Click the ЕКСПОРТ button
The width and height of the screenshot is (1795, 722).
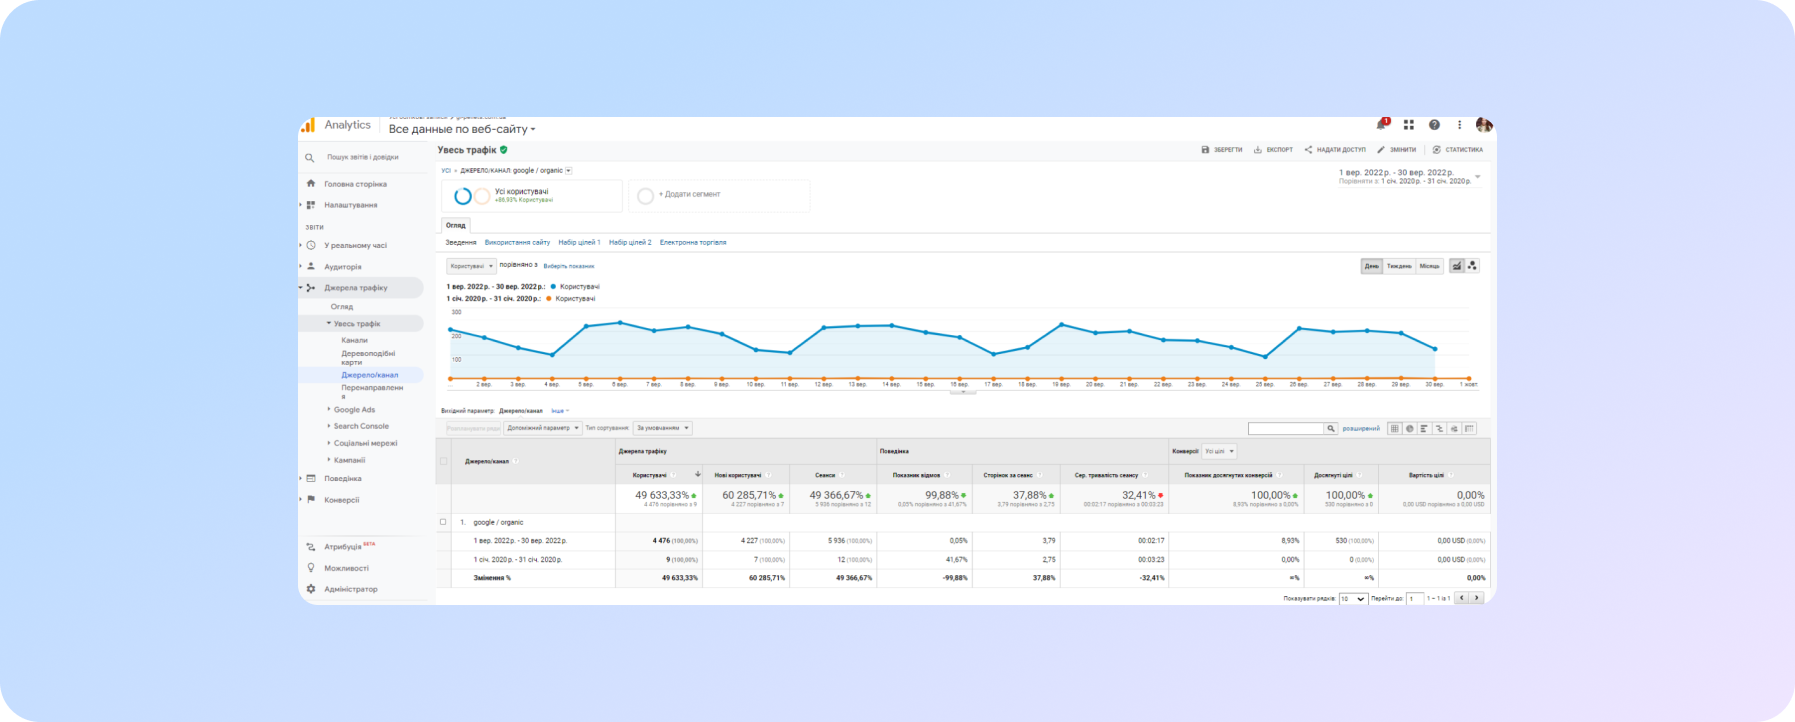click(1273, 150)
